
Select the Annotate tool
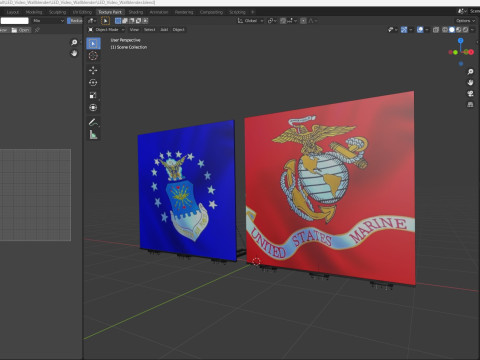pyautogui.click(x=93, y=122)
